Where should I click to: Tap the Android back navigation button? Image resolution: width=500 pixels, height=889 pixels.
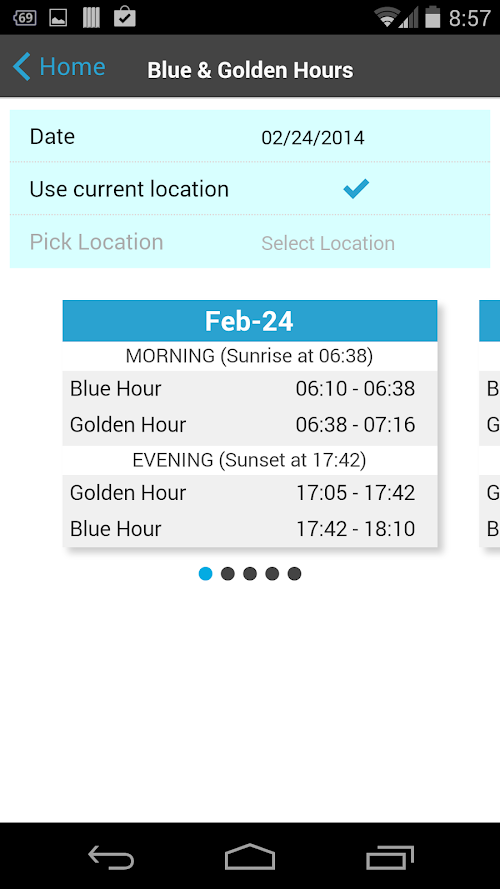(111, 857)
